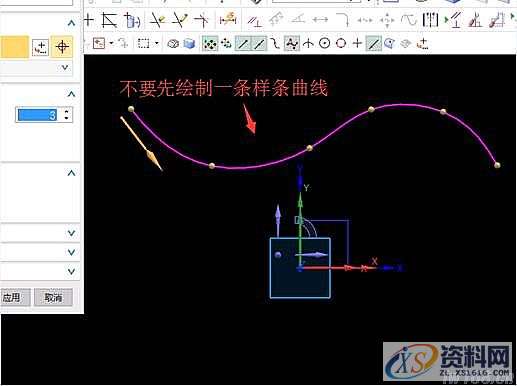Click the sine-wave curve toolbar icon
Image resolution: width=517 pixels, height=386 pixels.
pyautogui.click(x=408, y=20)
